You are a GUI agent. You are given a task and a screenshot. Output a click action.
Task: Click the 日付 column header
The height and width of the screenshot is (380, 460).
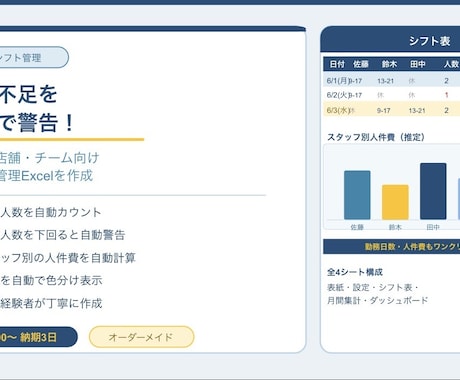337,64
